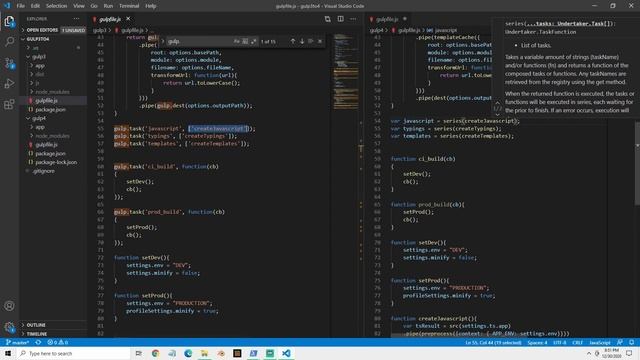
Task: Close the find widget
Action: [320, 41]
